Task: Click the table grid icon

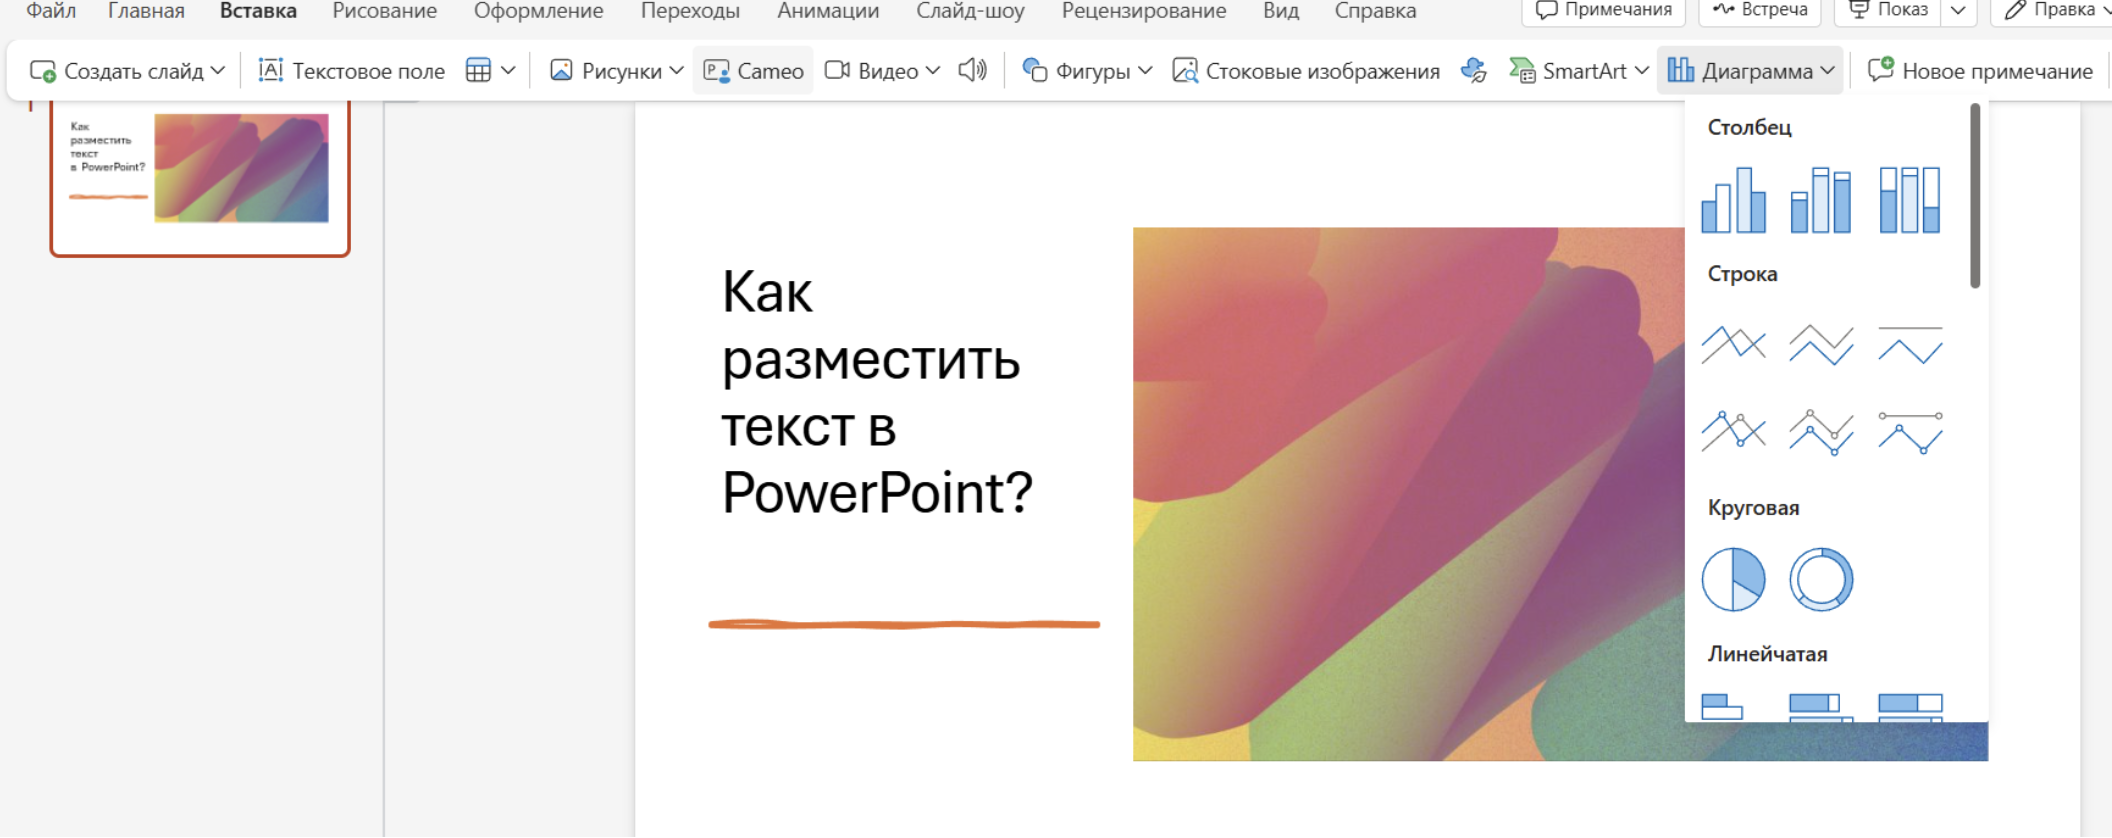Action: (479, 70)
